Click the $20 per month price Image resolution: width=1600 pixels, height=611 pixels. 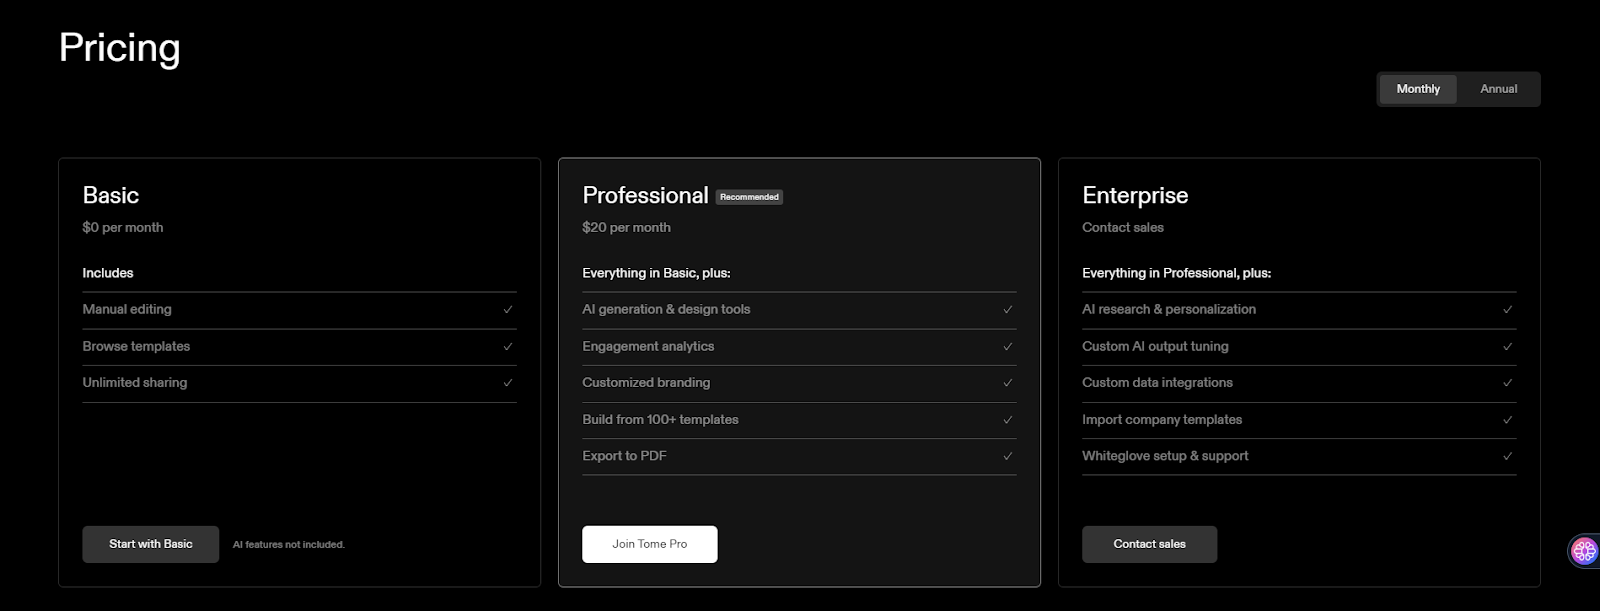626,227
